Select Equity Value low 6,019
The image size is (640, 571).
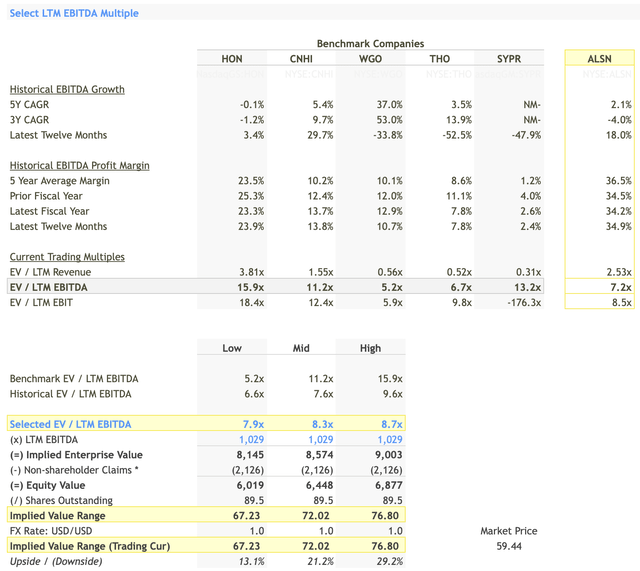(250, 485)
